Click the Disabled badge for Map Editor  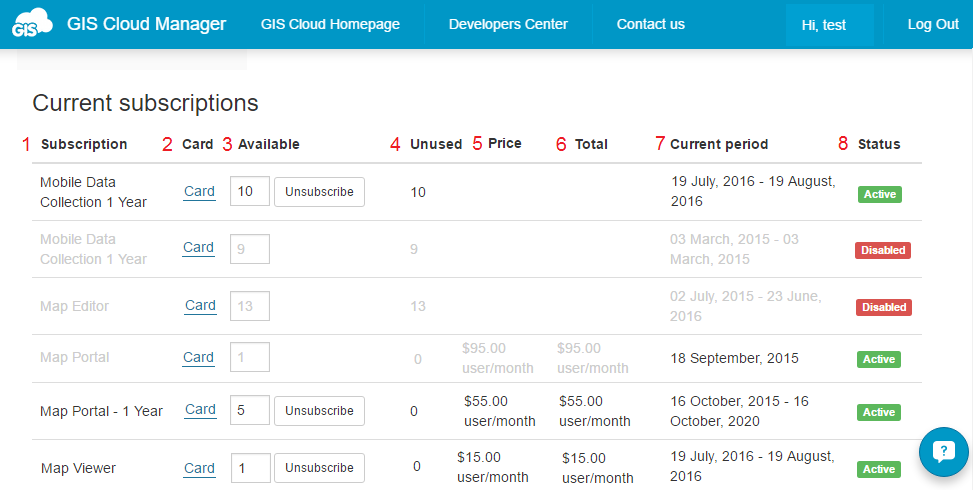pyautogui.click(x=884, y=307)
